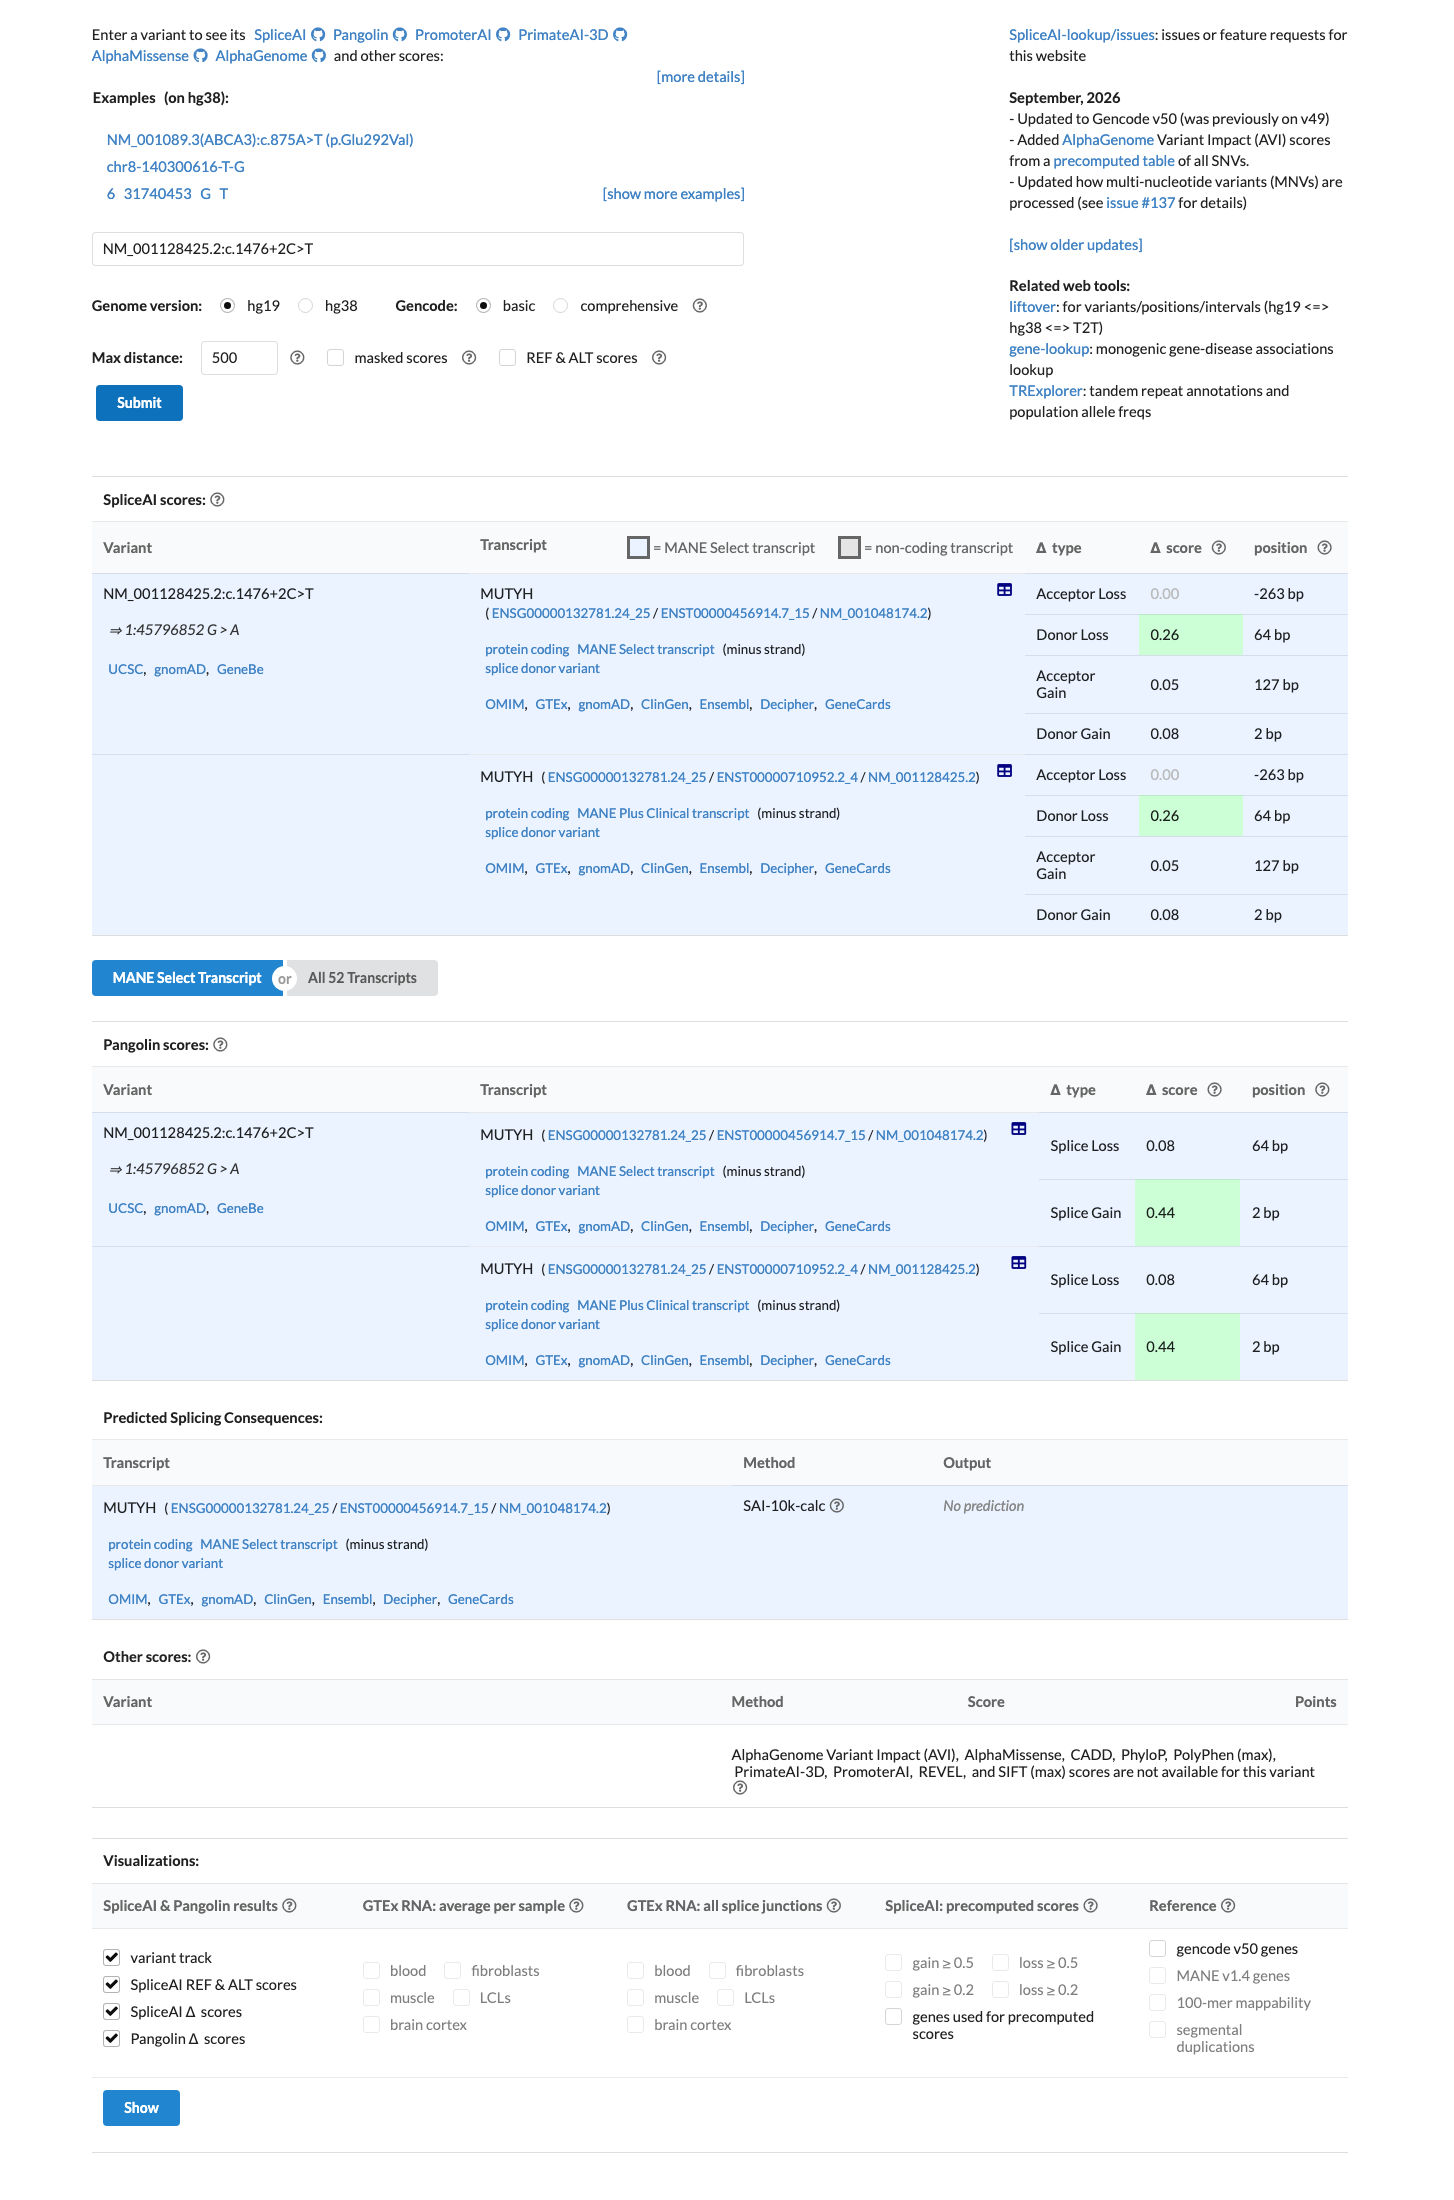The image size is (1454, 2200).
Task: Expand [show older updates]
Action: [x=1075, y=245]
